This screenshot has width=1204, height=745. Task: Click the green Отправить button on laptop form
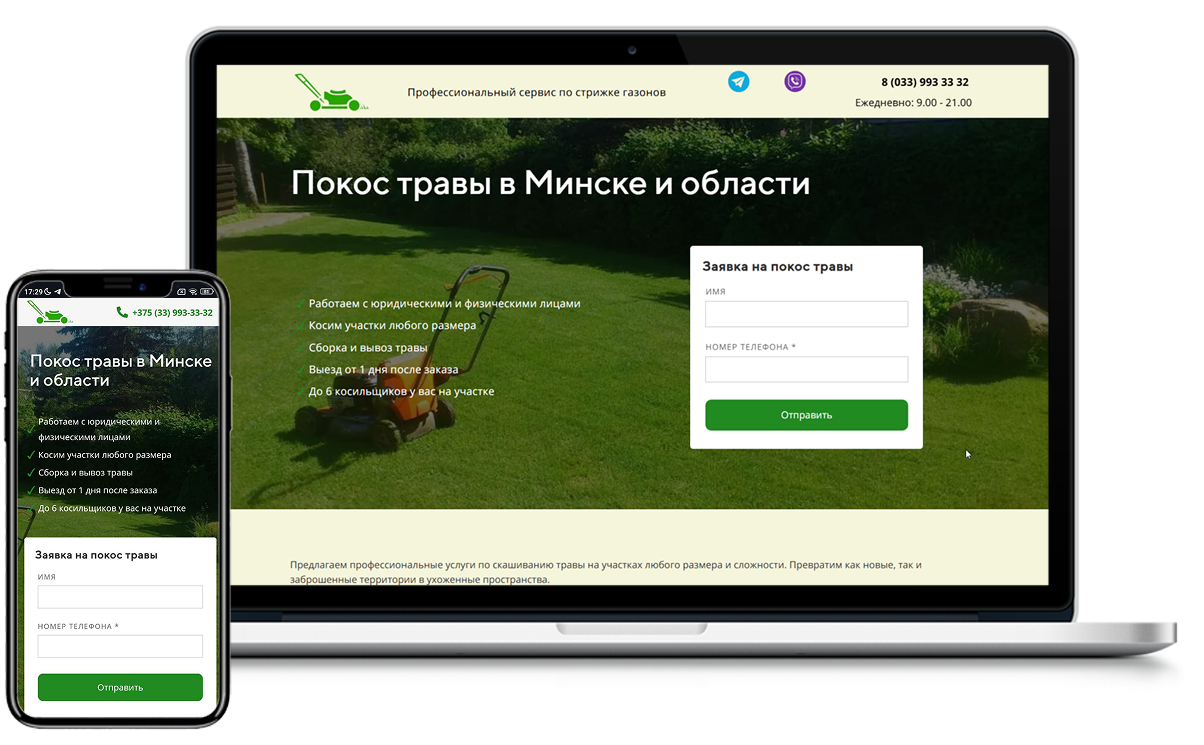coord(806,415)
